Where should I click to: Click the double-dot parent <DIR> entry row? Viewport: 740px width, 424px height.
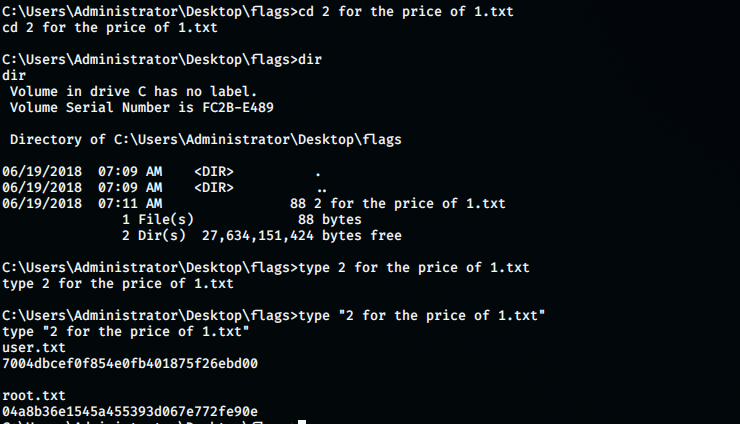pyautogui.click(x=164, y=188)
